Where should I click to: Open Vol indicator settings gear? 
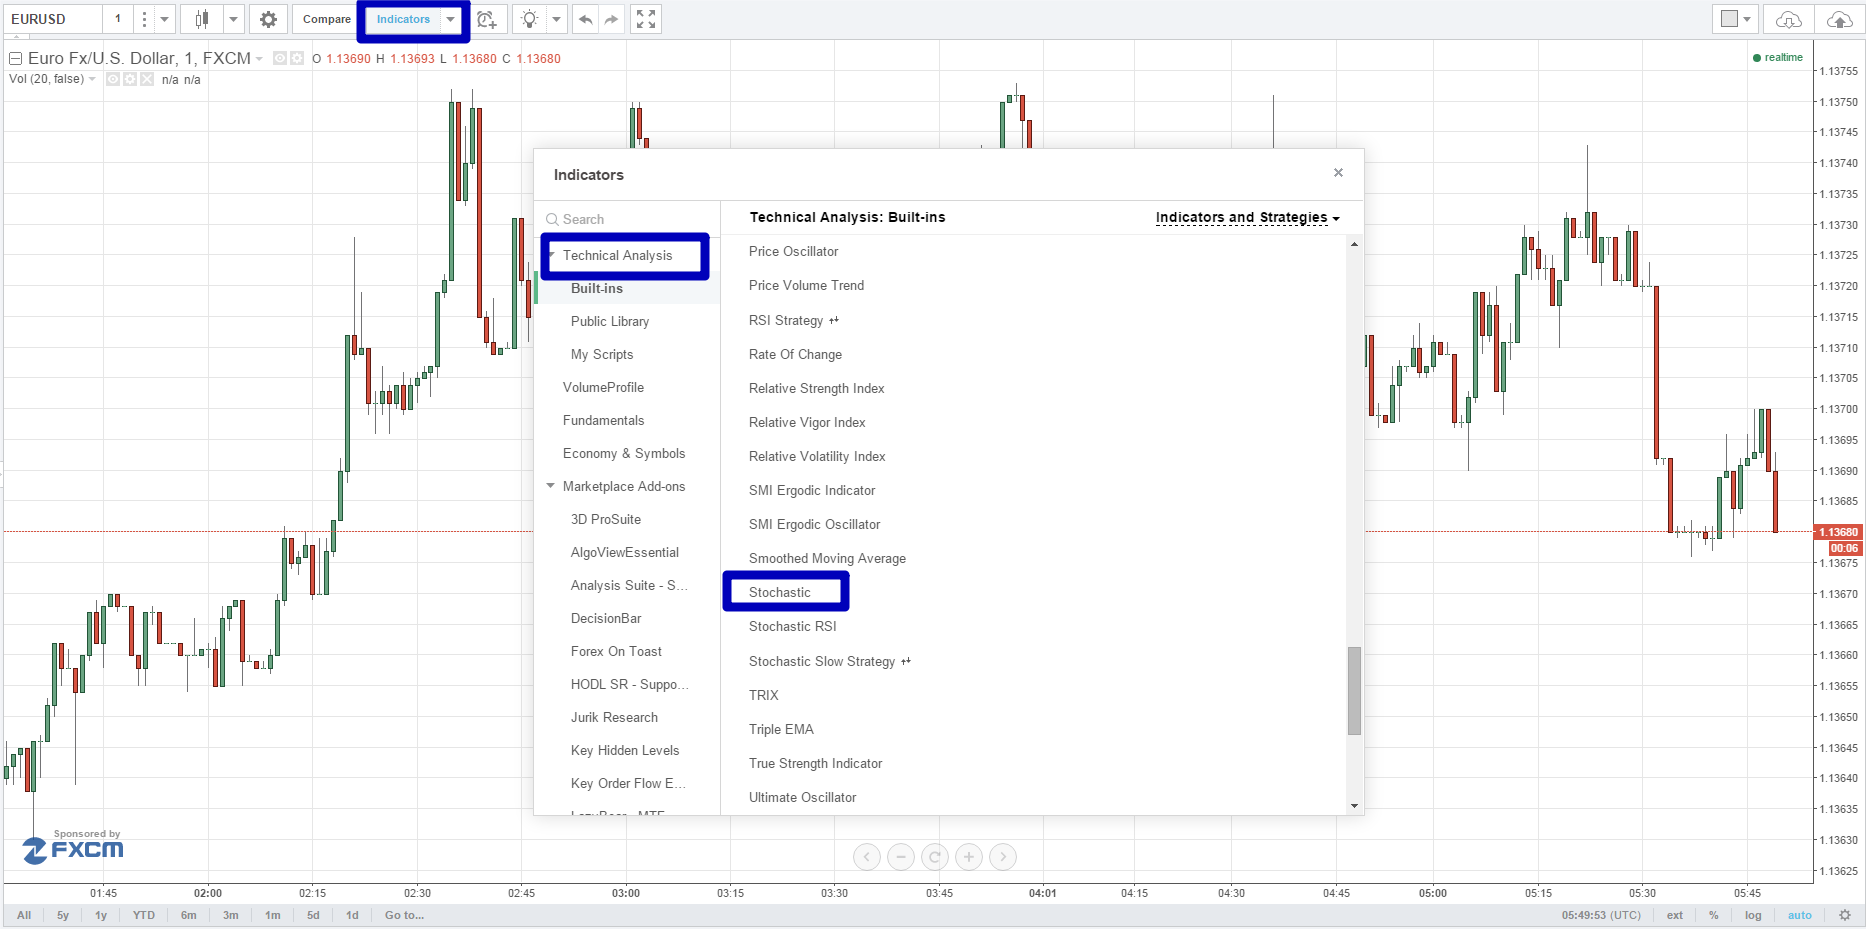[x=130, y=79]
